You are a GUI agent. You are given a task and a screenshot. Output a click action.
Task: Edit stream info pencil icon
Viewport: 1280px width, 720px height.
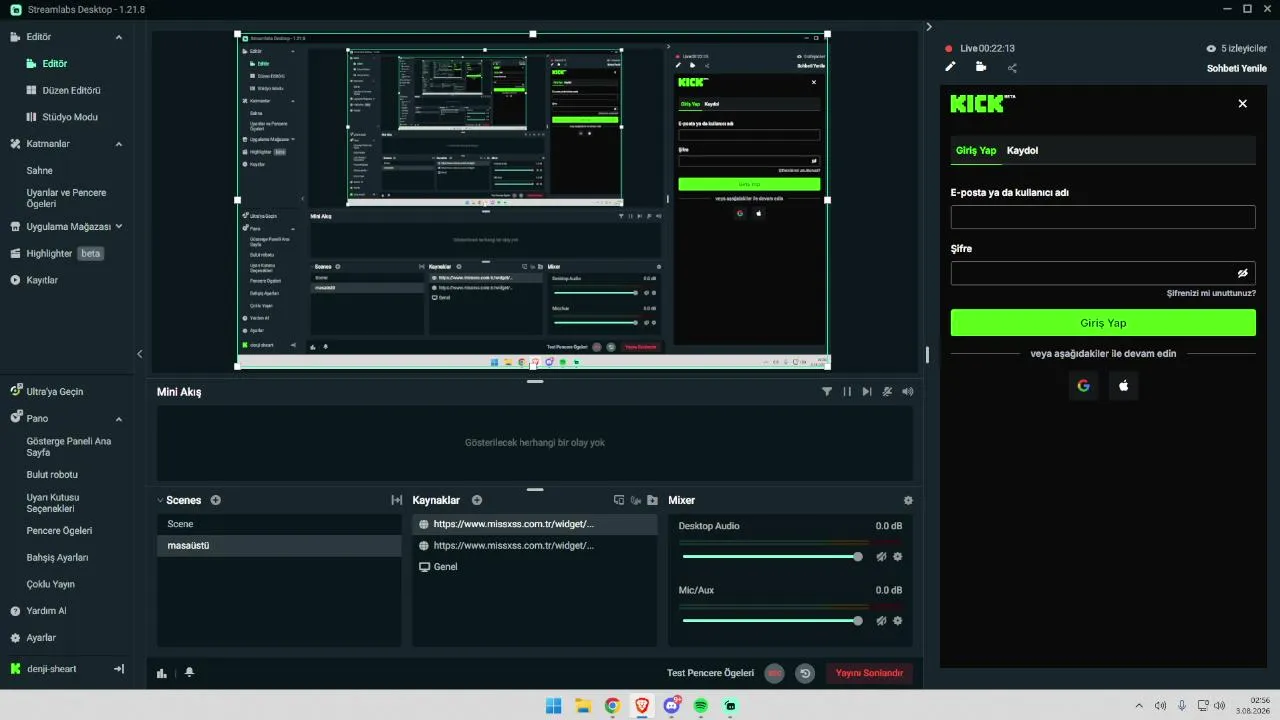pyautogui.click(x=951, y=67)
